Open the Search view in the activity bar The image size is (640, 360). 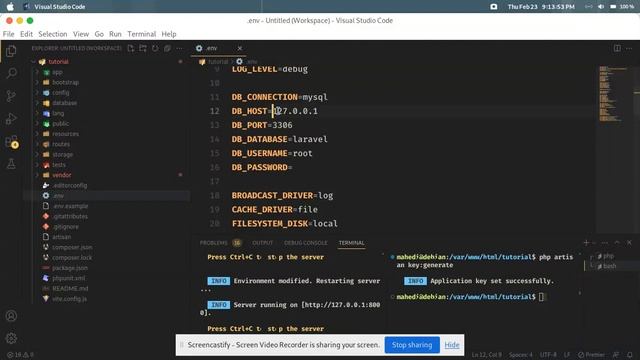point(11,73)
